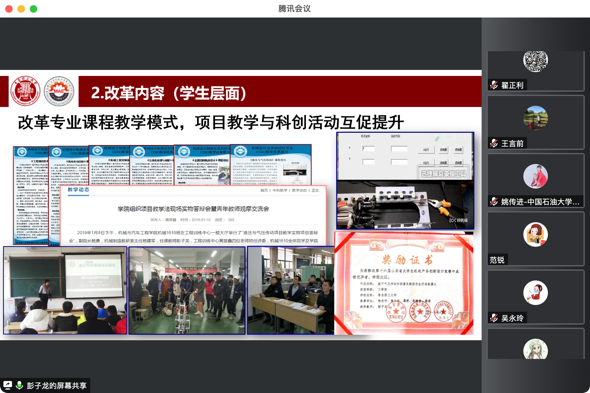Screen dimensions: 590x393
Task: Click the 彭子龙的屏幕共享 label
Action: click(56, 385)
